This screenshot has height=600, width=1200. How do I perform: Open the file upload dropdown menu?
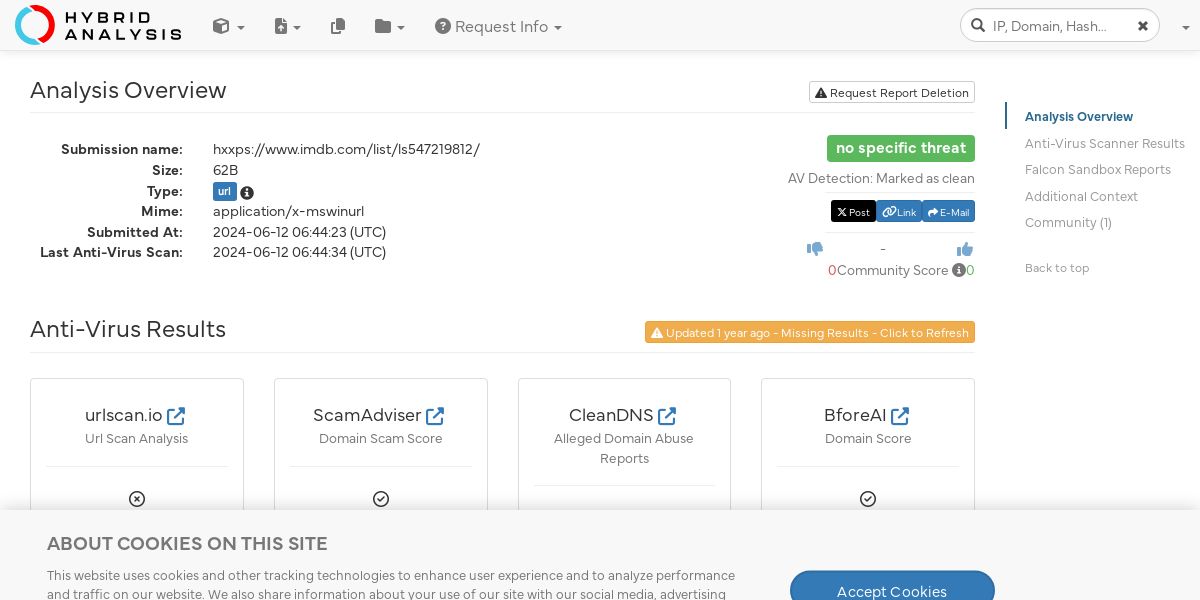(x=287, y=27)
